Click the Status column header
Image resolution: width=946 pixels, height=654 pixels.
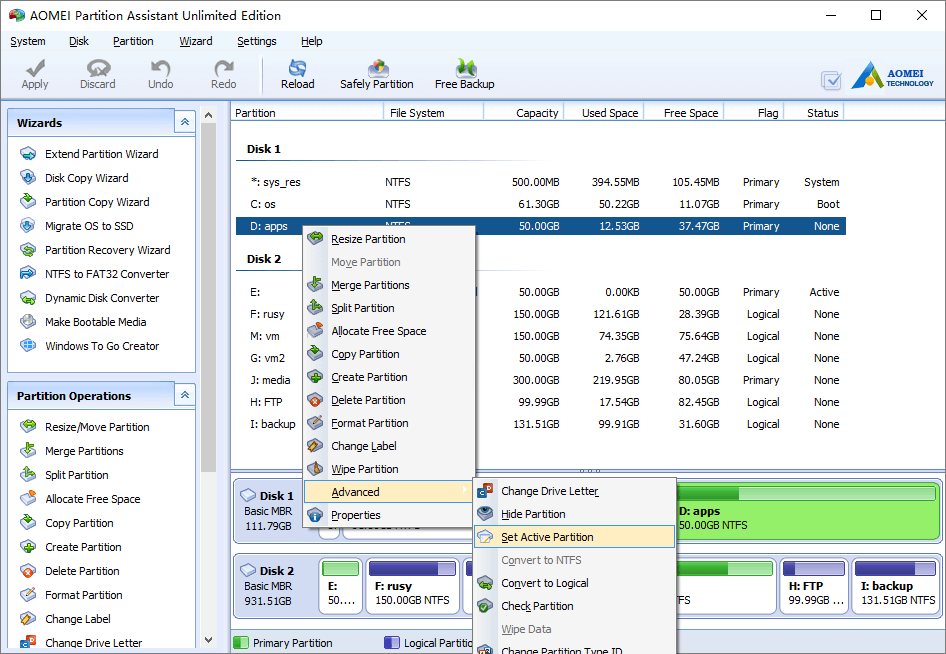pyautogui.click(x=814, y=113)
